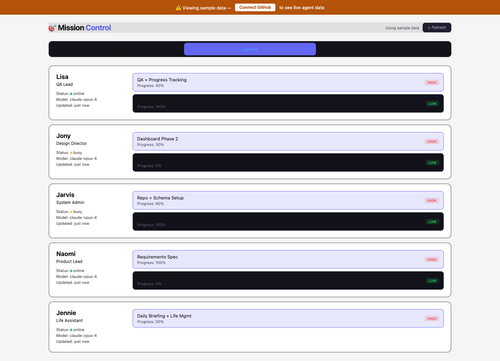Open the Daily Briefing + Life Mgmt task card
500x361 pixels.
[288, 318]
